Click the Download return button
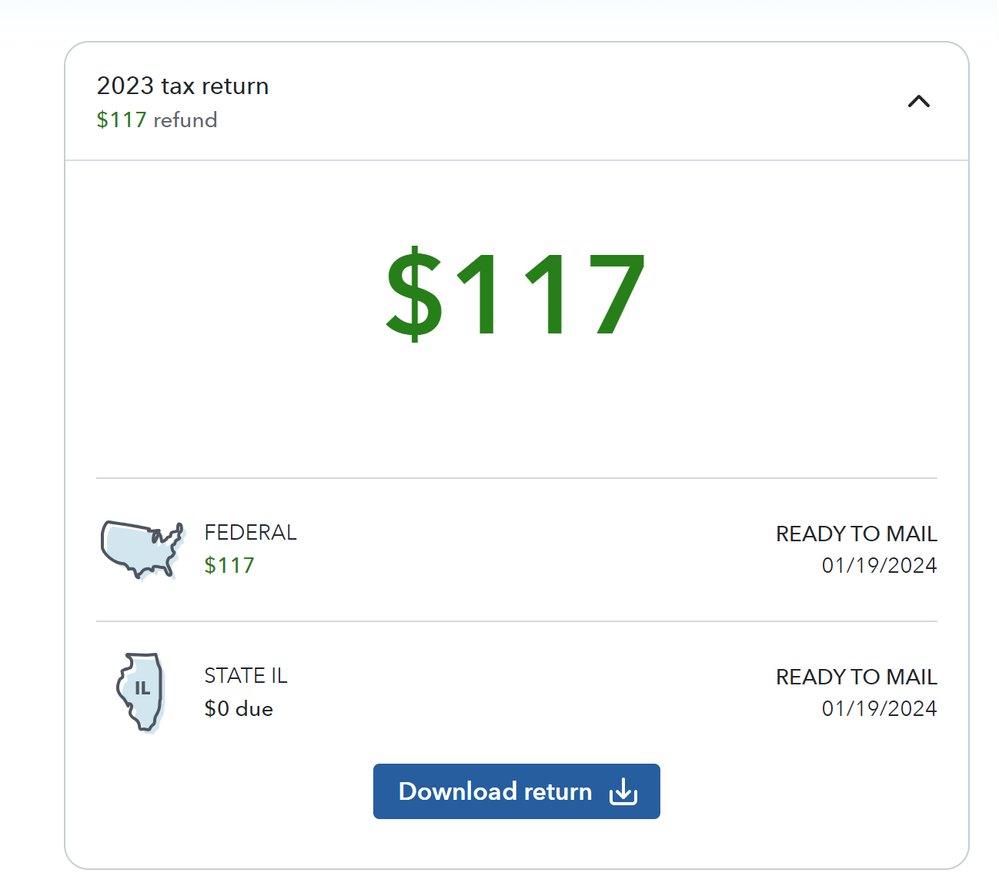This screenshot has height=887, width=999. (516, 791)
